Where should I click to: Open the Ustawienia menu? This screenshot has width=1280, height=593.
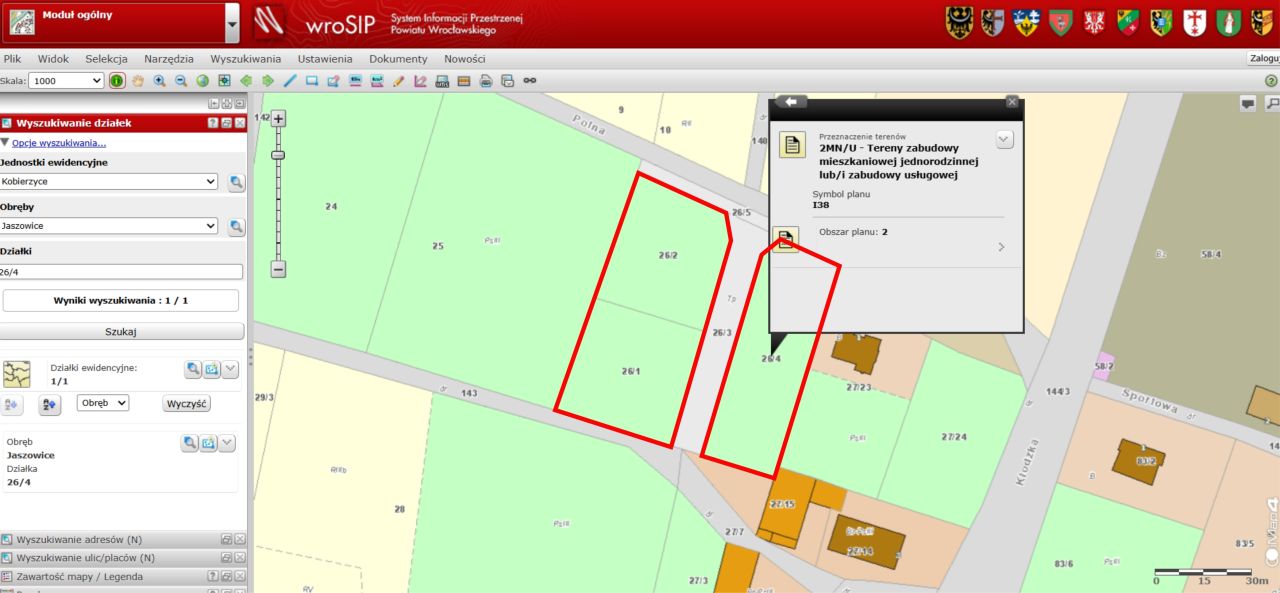(x=325, y=59)
